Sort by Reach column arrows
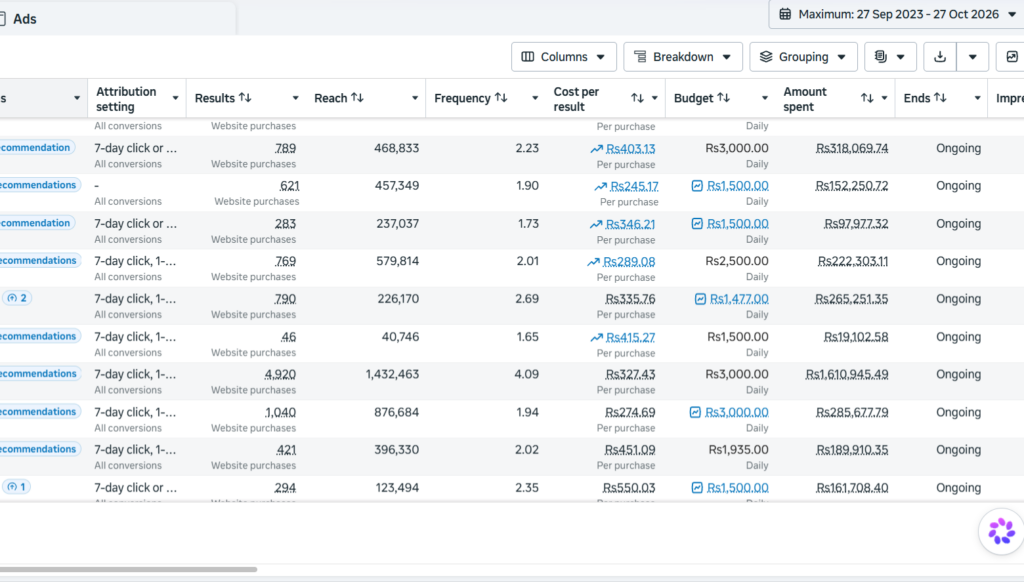The image size is (1024, 582). [357, 97]
